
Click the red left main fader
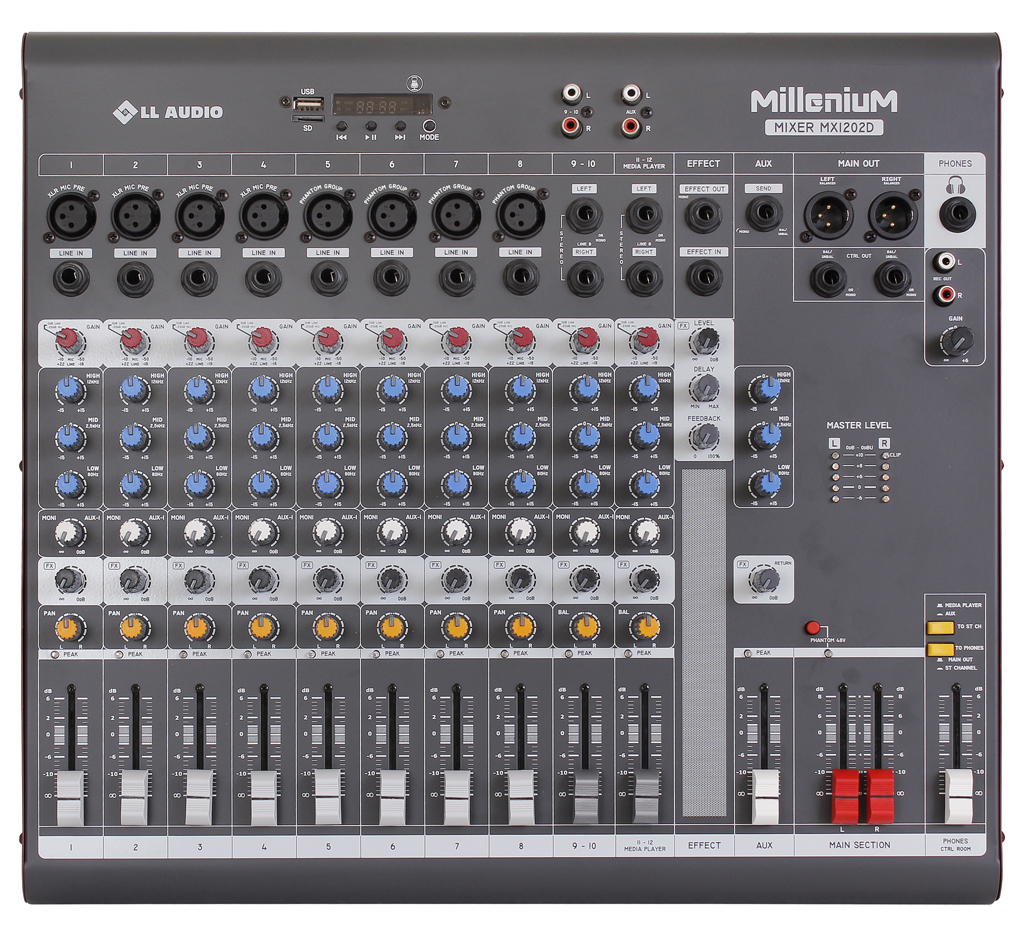coord(844,795)
